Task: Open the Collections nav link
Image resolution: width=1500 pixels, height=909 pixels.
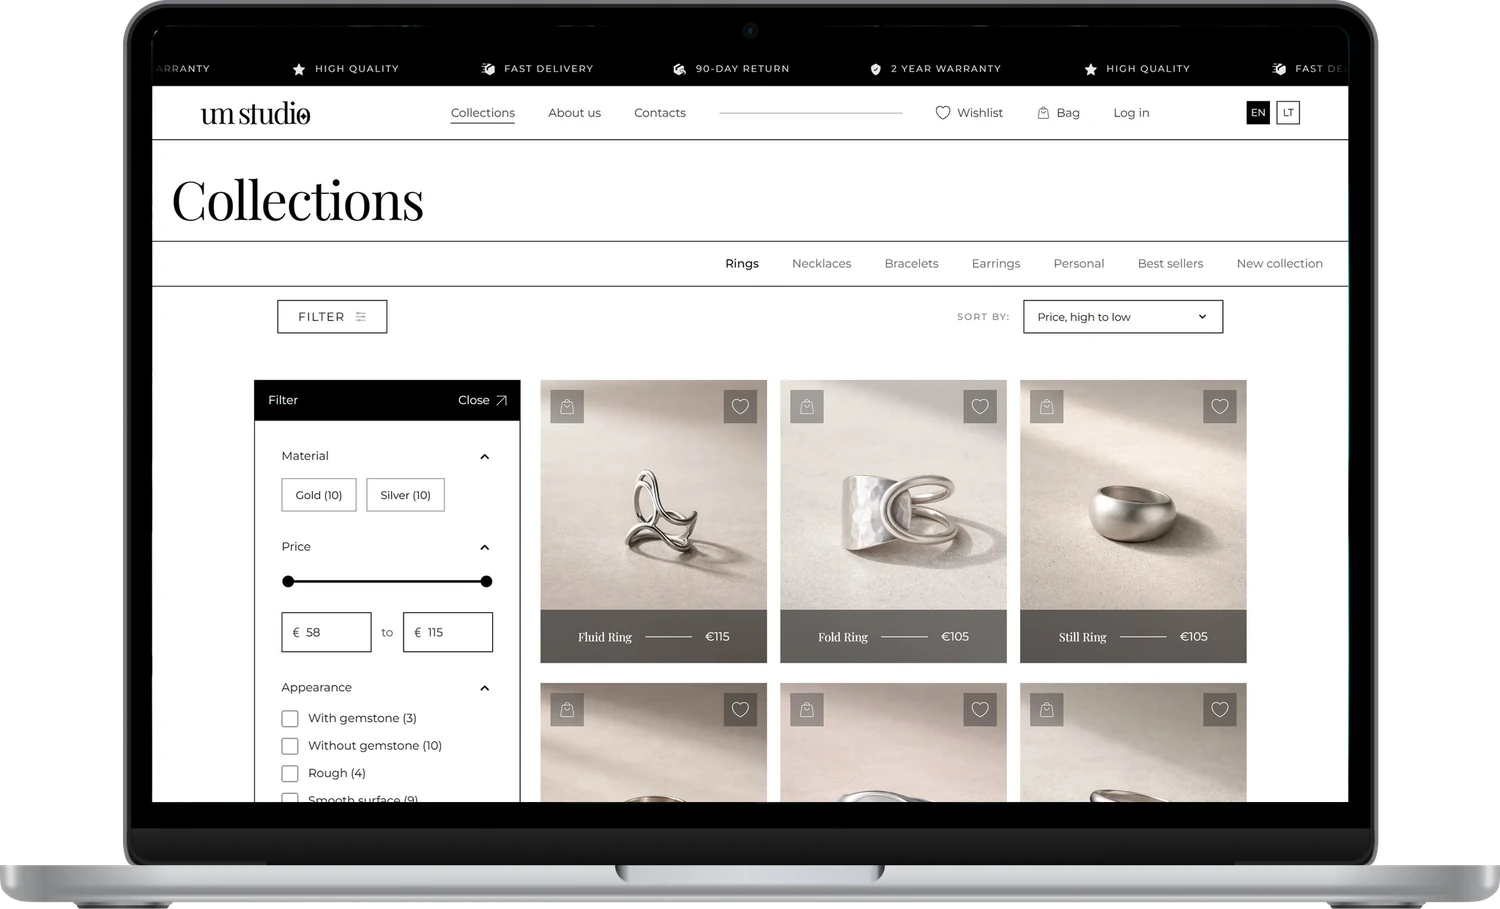Action: point(483,113)
